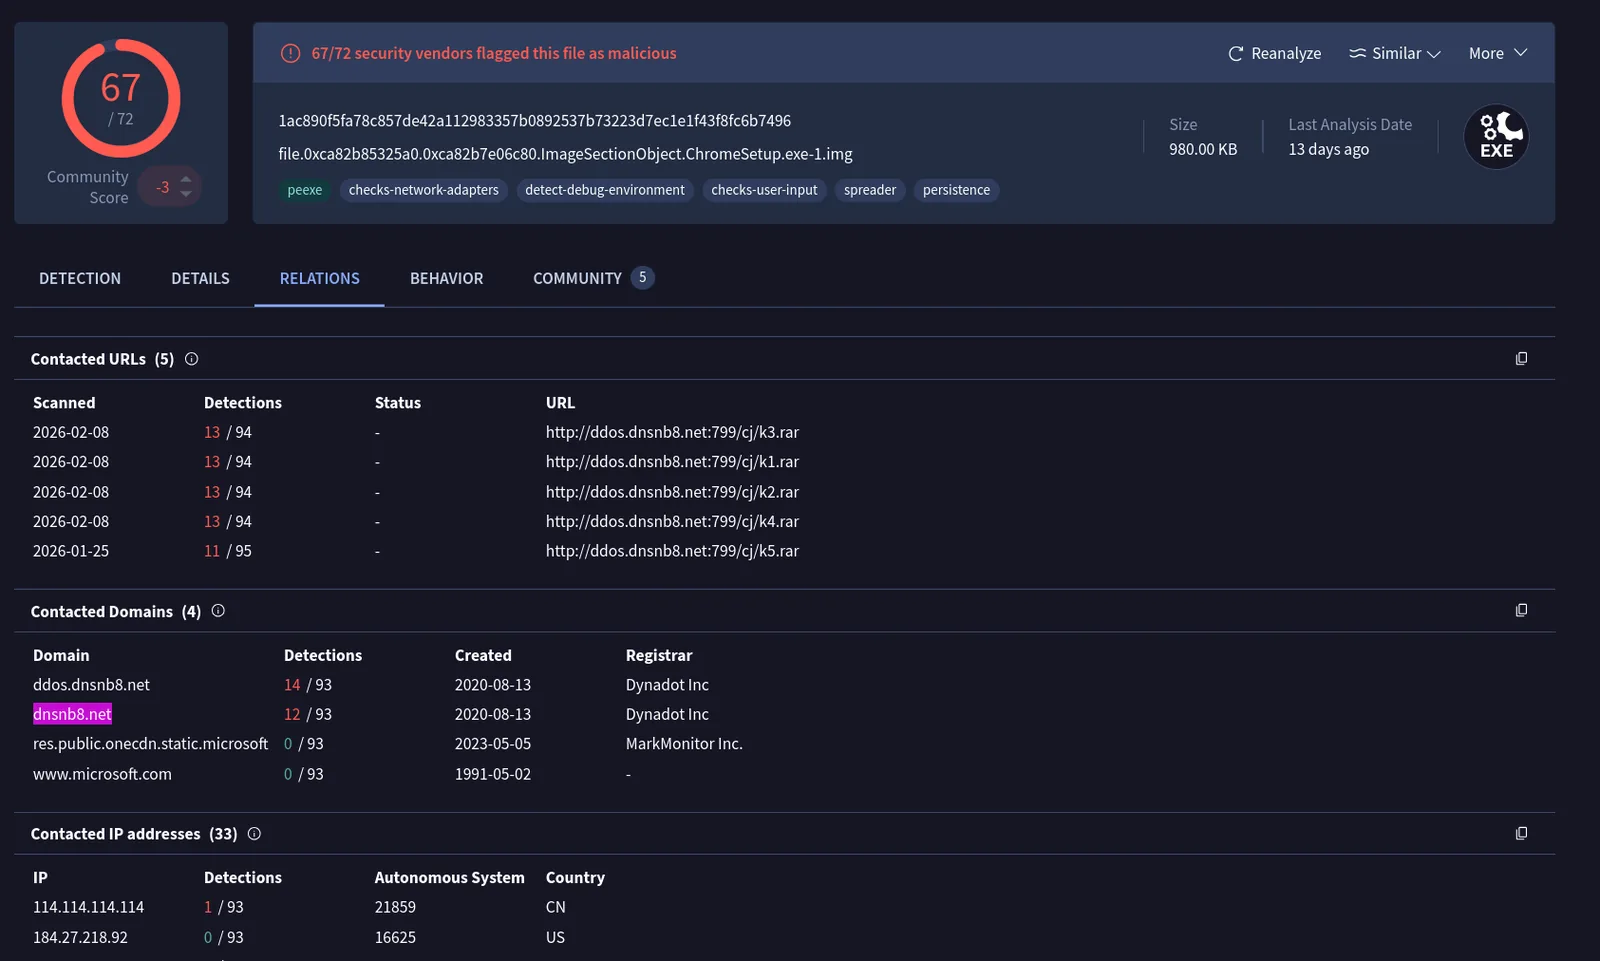Select the RELATIONS tab
This screenshot has height=961, width=1600.
pyautogui.click(x=319, y=278)
